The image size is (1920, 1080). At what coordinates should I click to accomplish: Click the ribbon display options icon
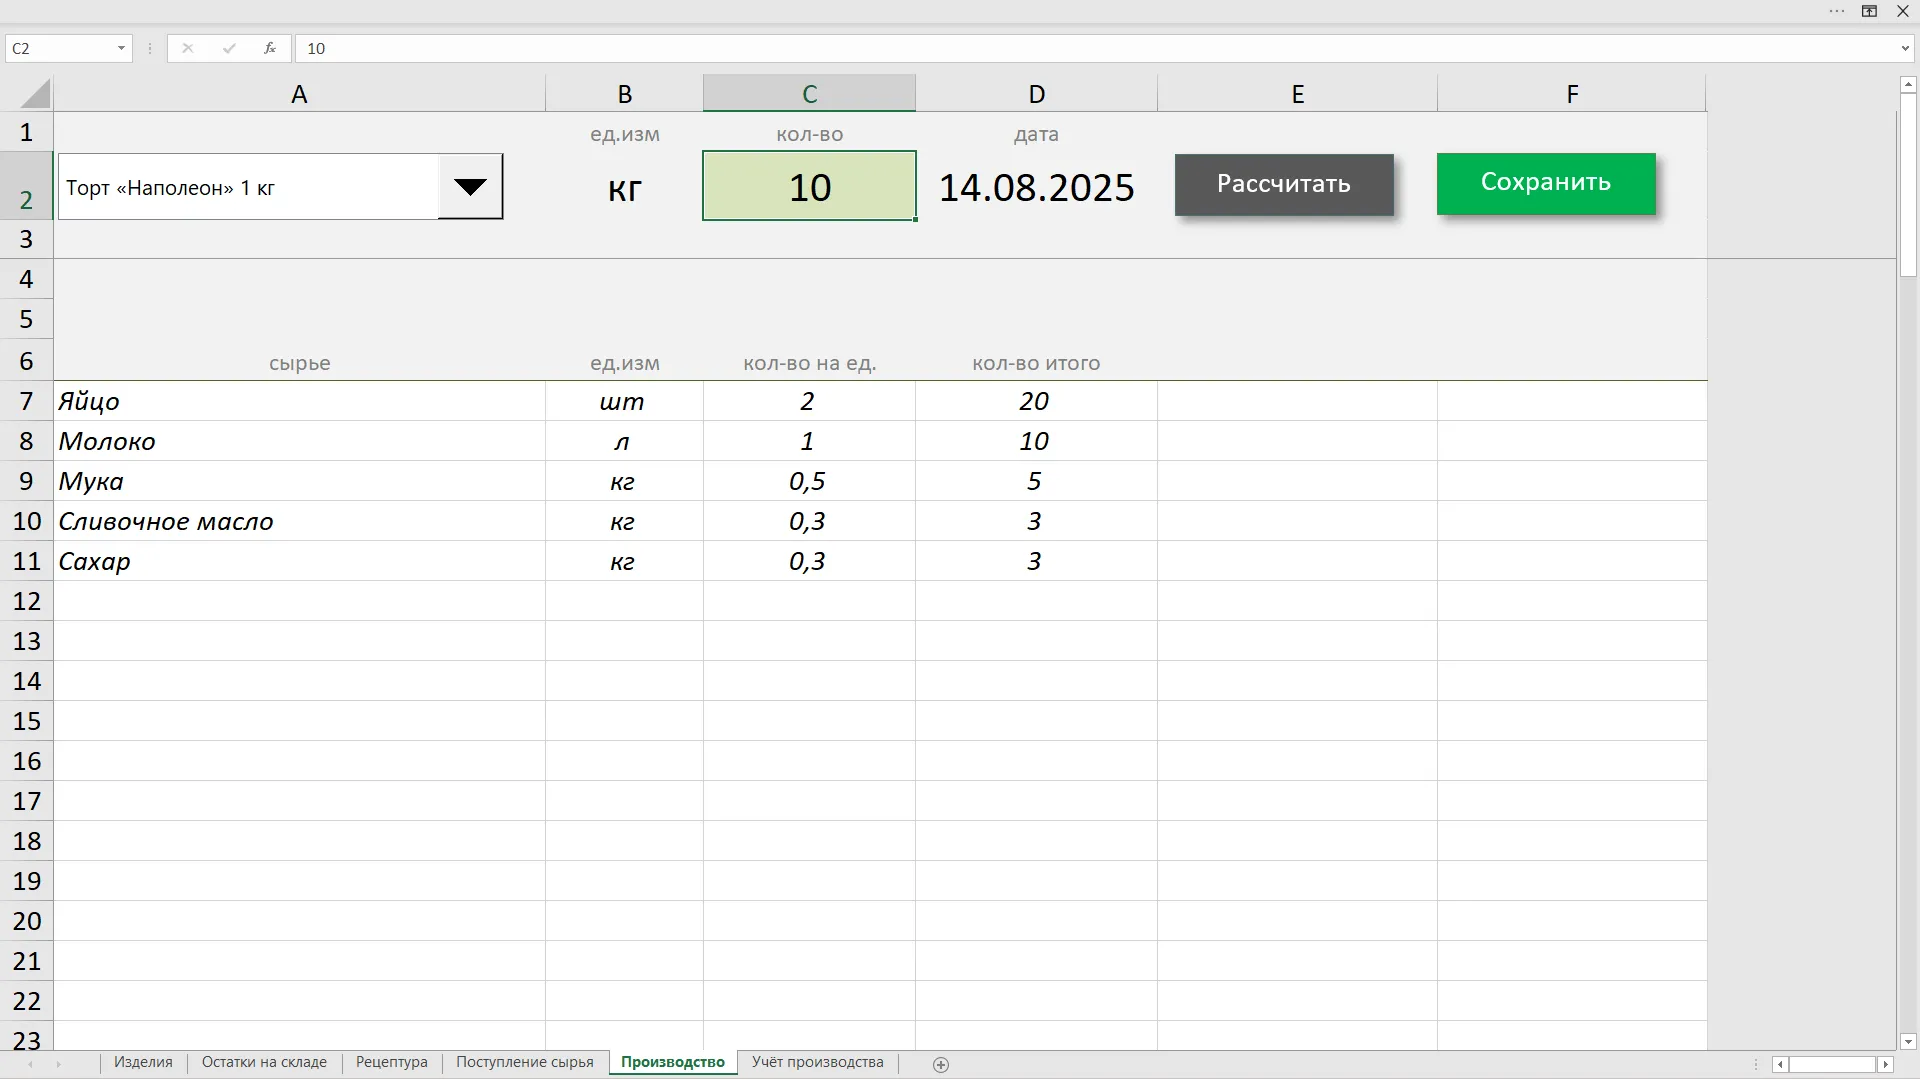tap(1869, 11)
